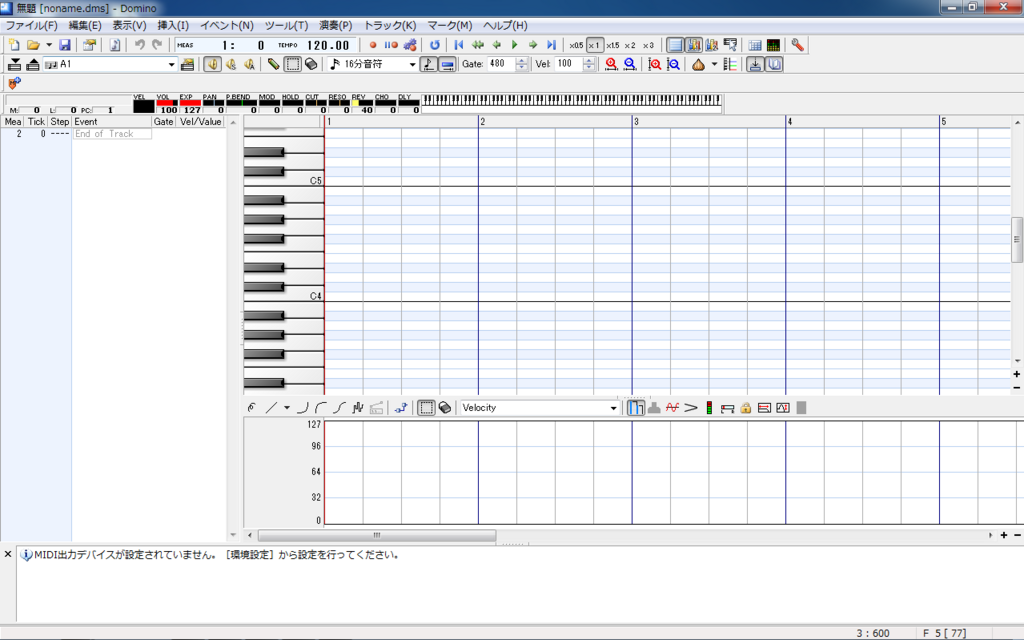The image size is (1024, 640).
Task: Open the A1 track selector dropdown
Action: [172, 64]
